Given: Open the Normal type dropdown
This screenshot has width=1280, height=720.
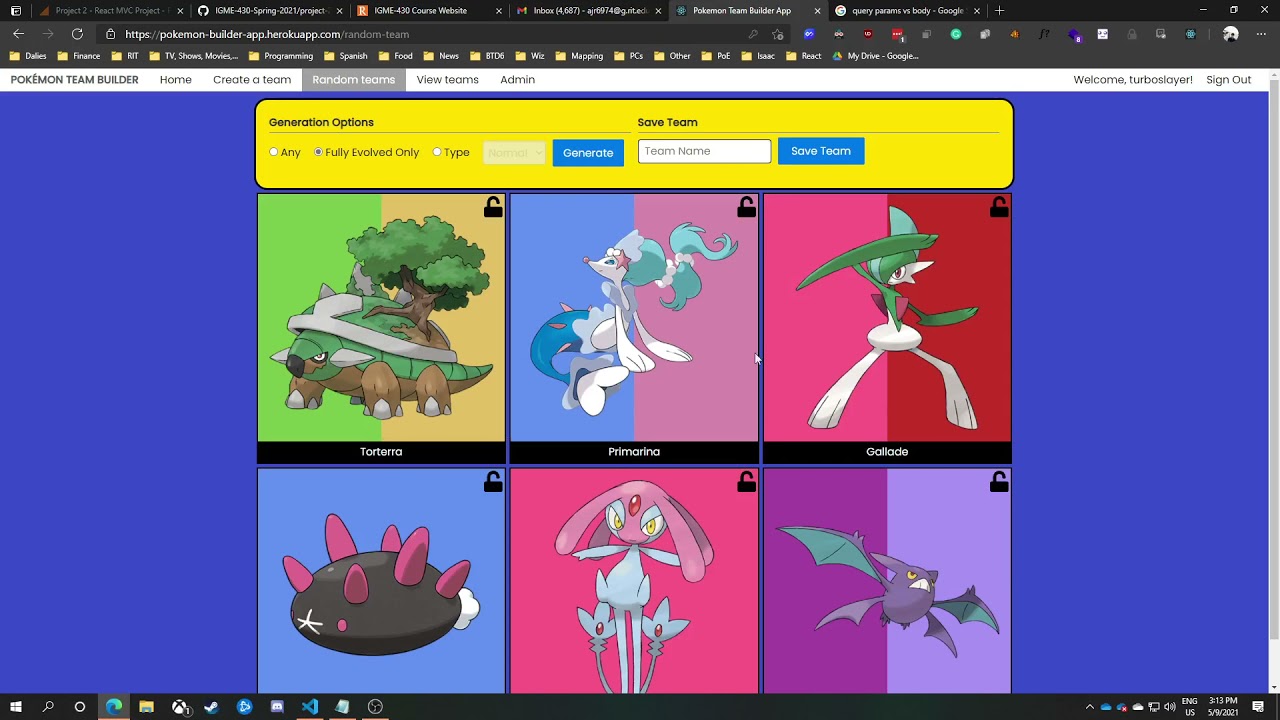Looking at the screenshot, I should [x=514, y=153].
